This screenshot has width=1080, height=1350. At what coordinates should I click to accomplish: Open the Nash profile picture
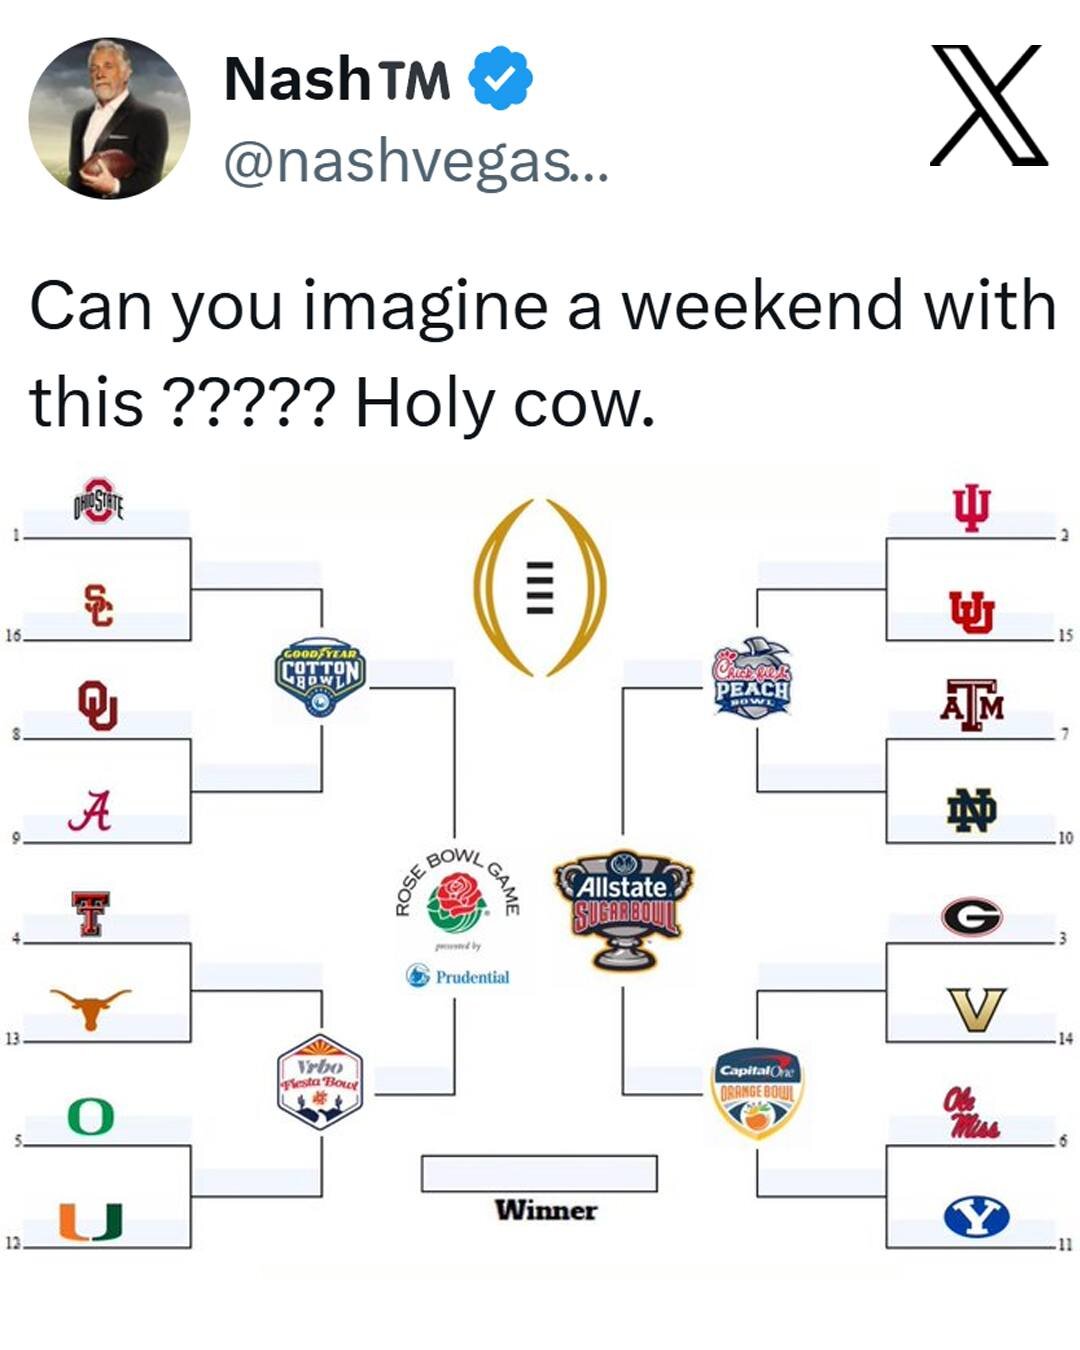(x=109, y=118)
